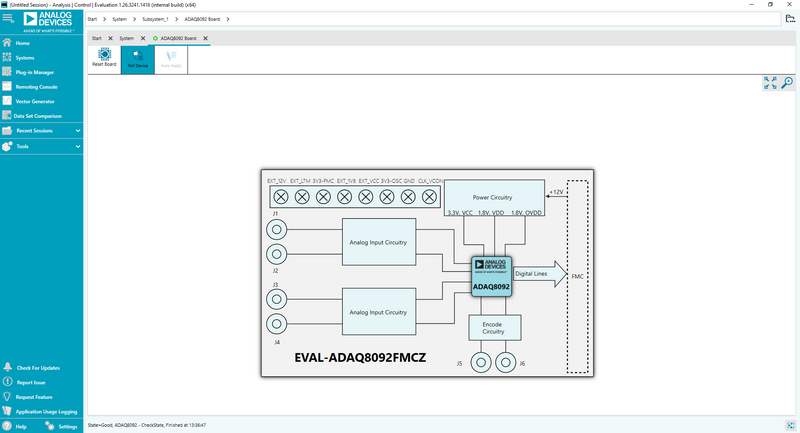Open Data Set Comparison
The image size is (800, 433).
40,116
